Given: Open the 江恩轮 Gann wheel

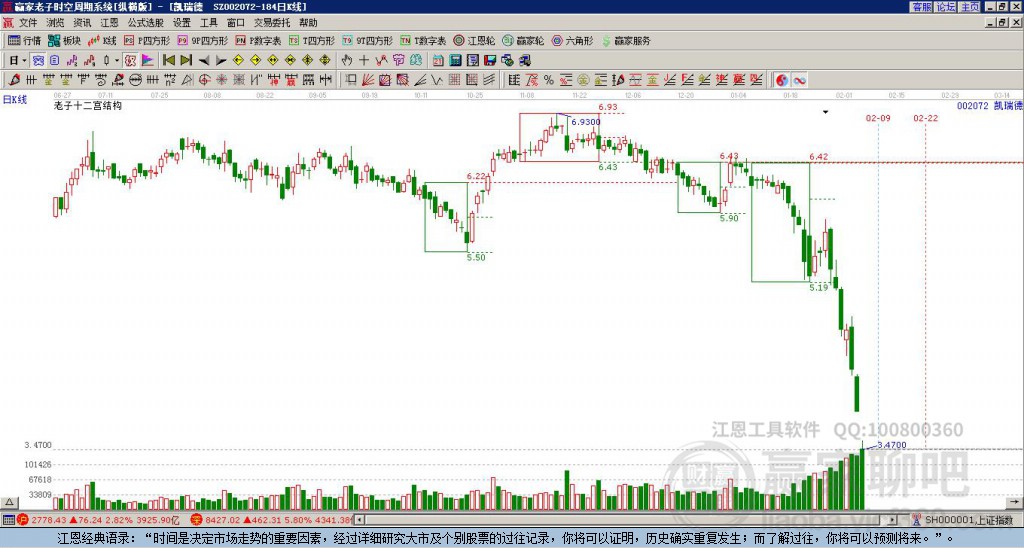Looking at the screenshot, I should click(x=474, y=40).
